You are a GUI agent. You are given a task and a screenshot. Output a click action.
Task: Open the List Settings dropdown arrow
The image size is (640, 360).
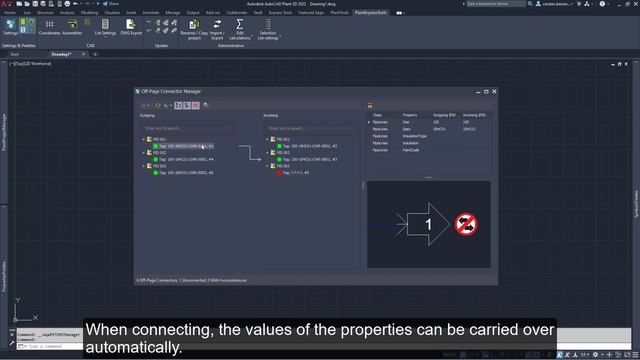click(105, 37)
